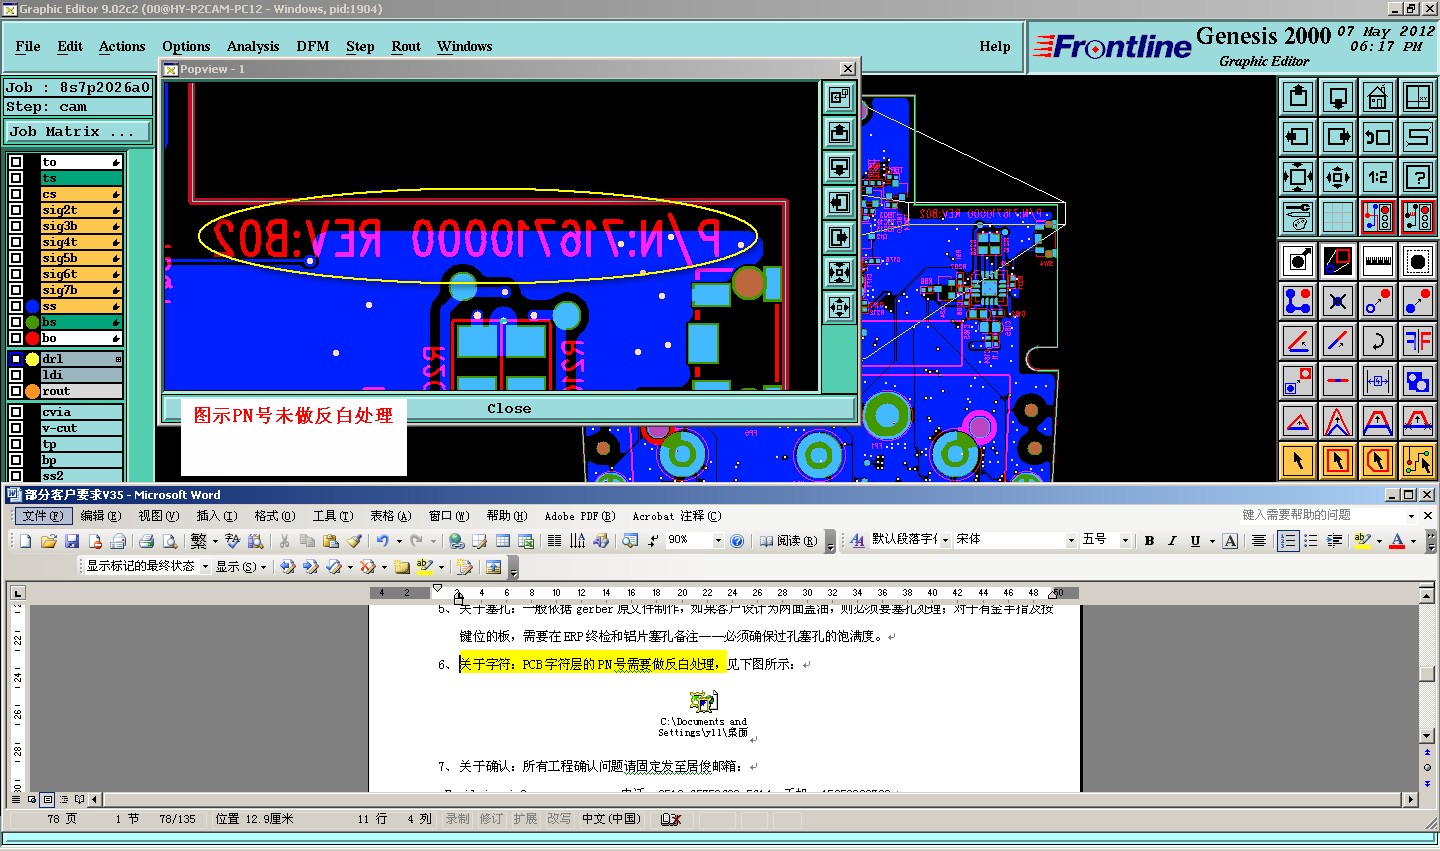Toggle the checkbox for layer rout

(16, 391)
